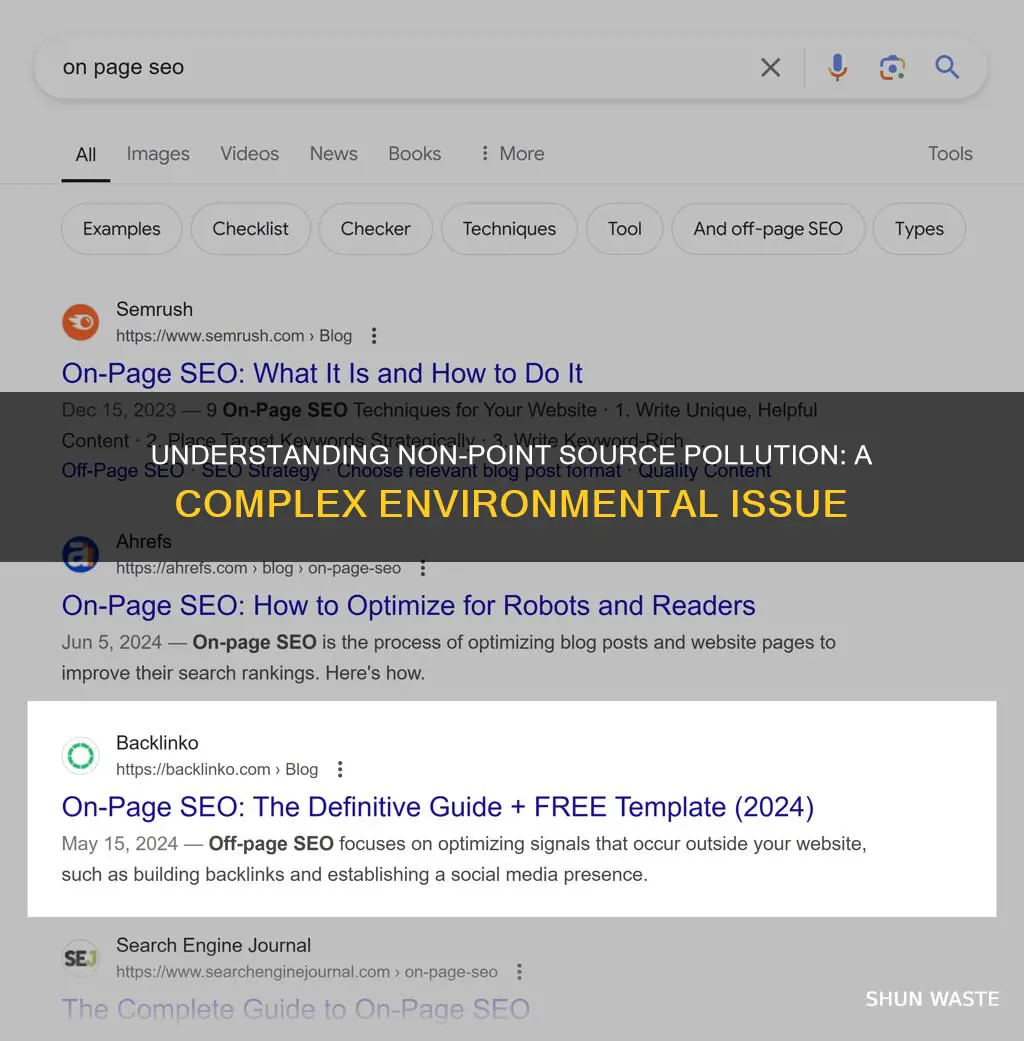Switch to the Books tab
Screen dimensions: 1024x1041
click(414, 154)
